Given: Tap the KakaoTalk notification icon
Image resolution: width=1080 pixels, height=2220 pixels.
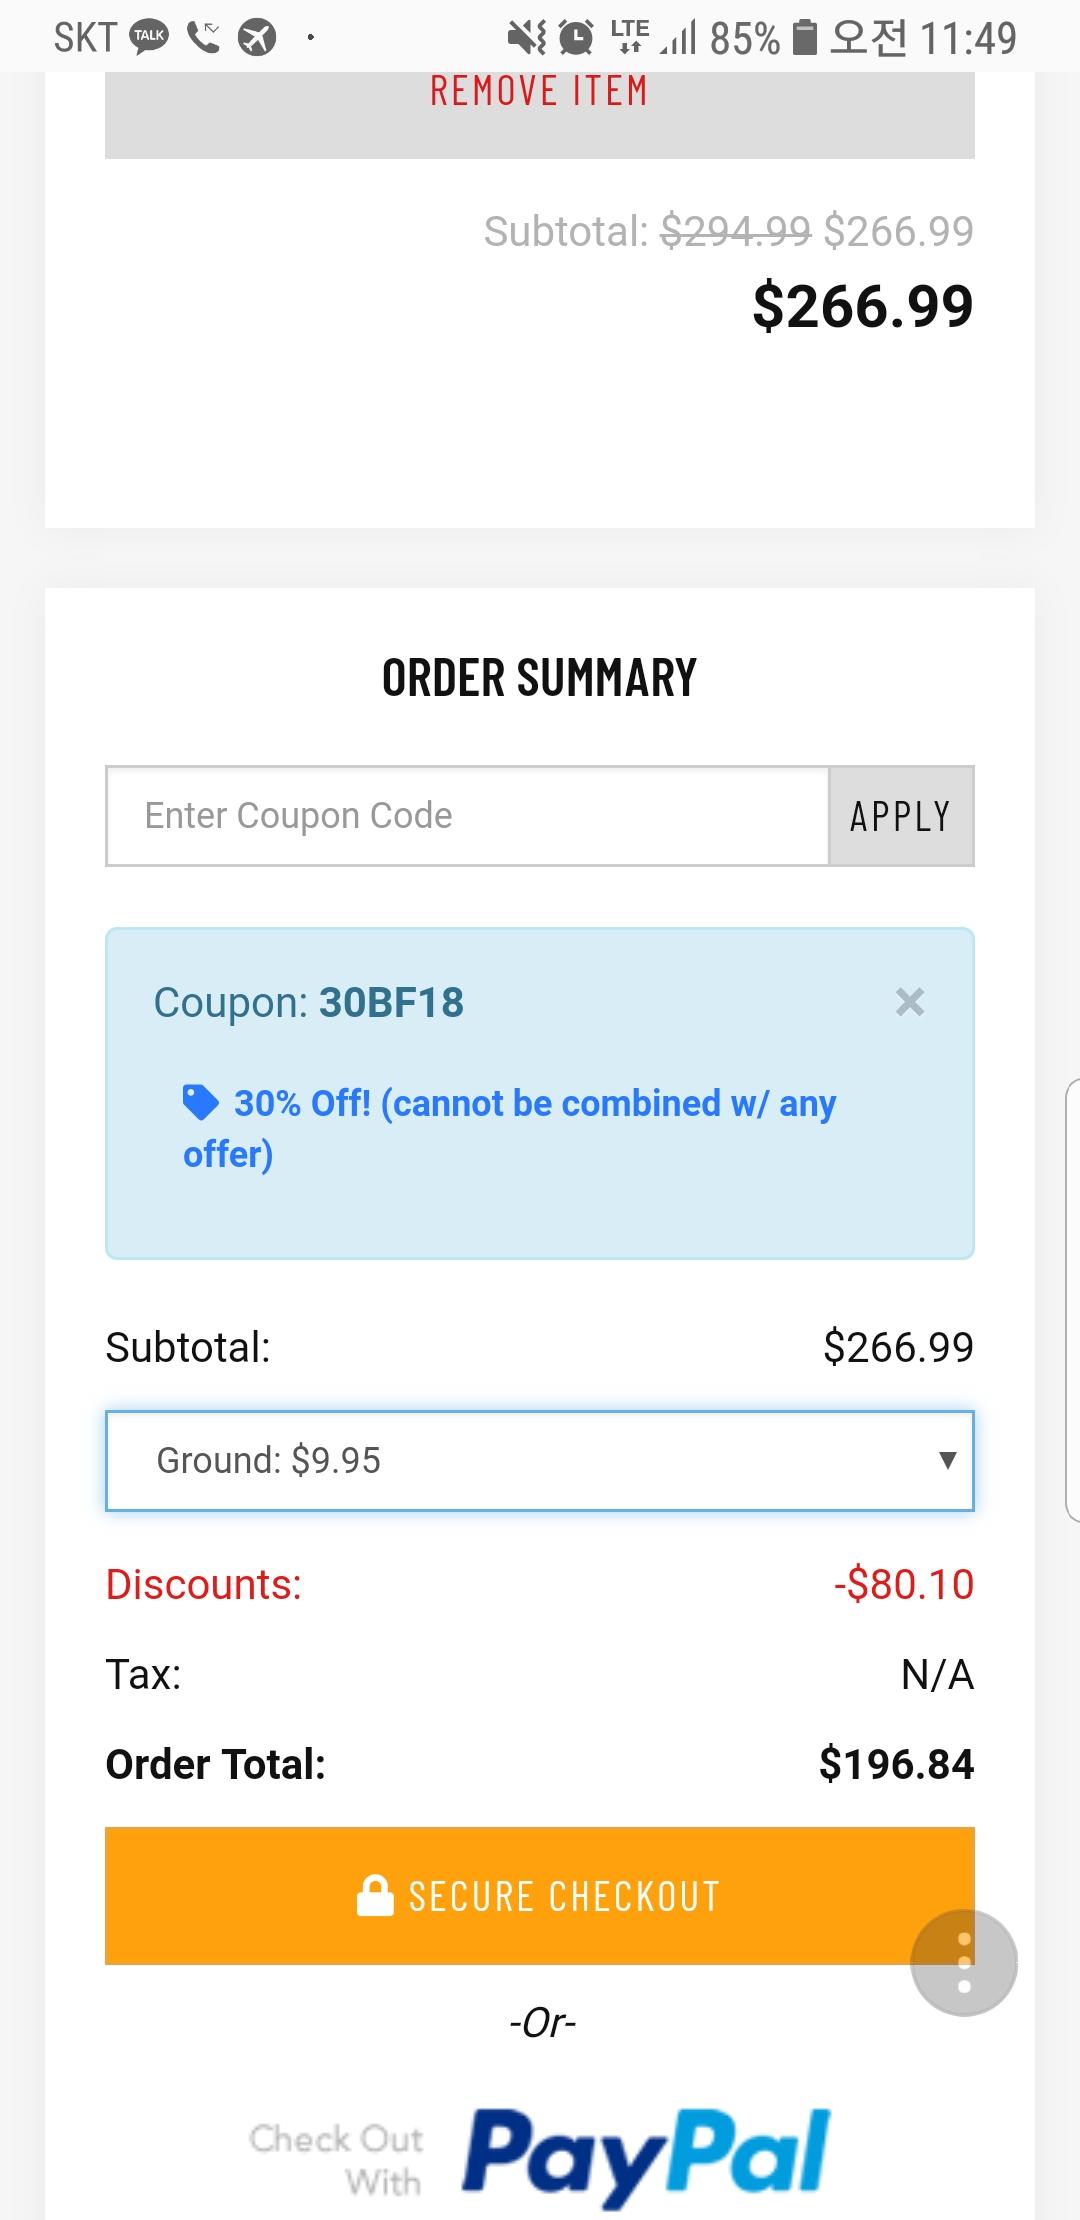Looking at the screenshot, I should coord(150,37).
